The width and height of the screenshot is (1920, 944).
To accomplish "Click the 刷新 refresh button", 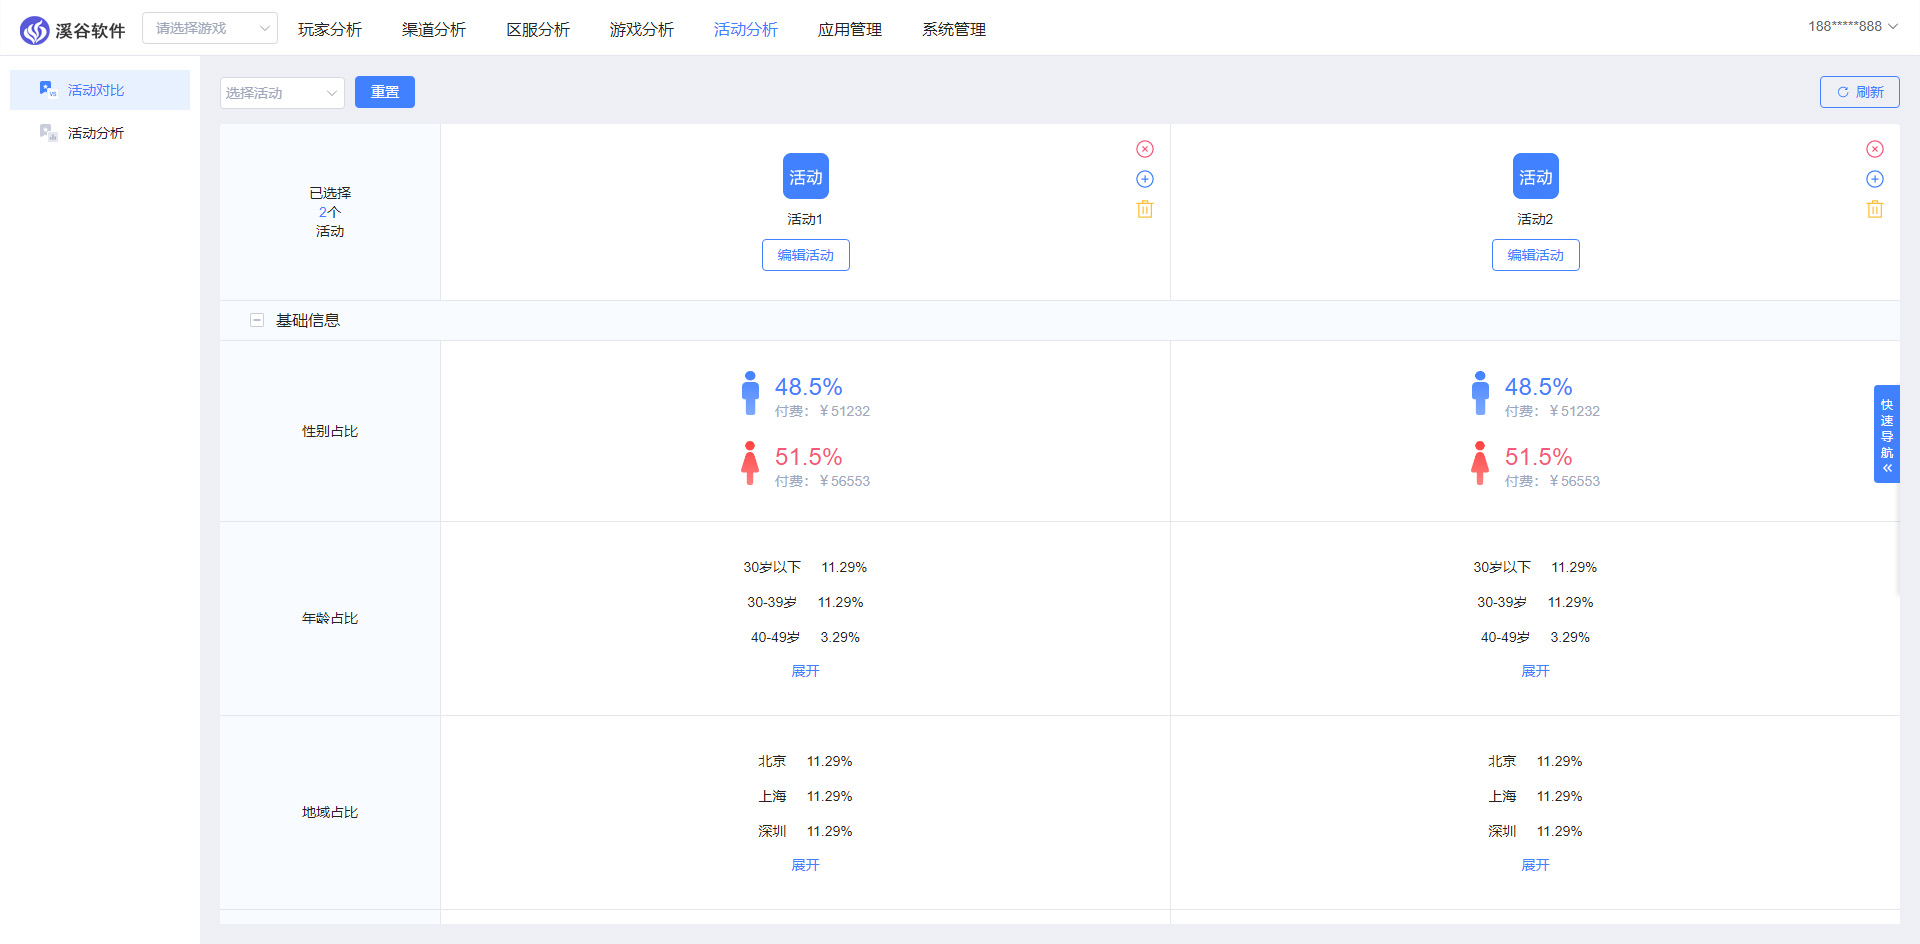I will point(1860,92).
